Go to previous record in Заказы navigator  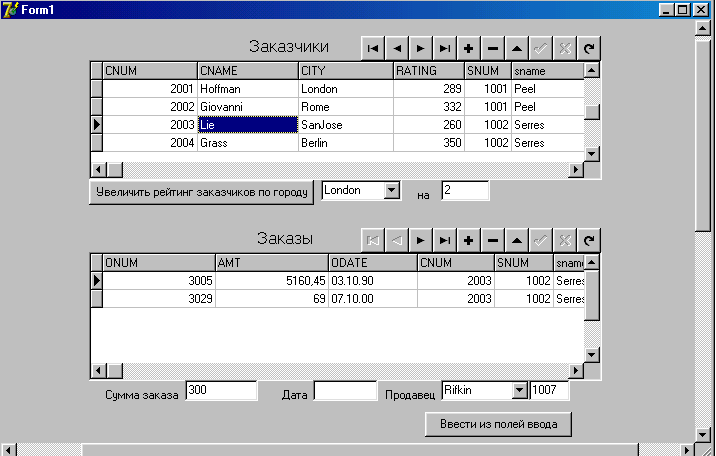click(x=397, y=241)
